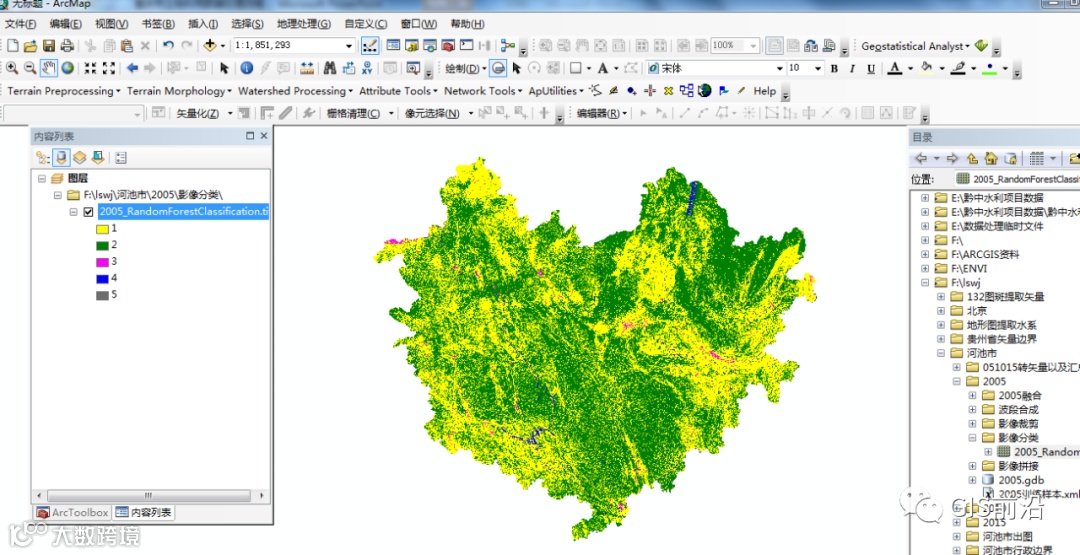This screenshot has height=555, width=1080.
Task: Apply italic text formatting
Action: [852, 68]
